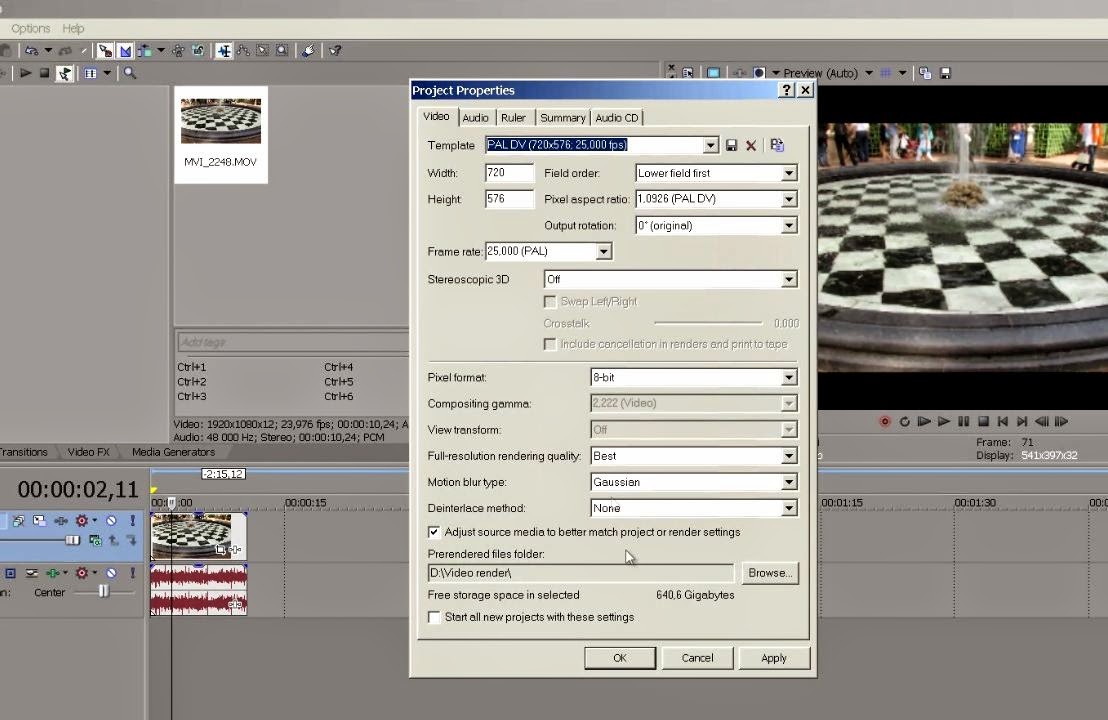Screen dimensions: 1108x720
Task: Click the Browse button for prerendered folder
Action: tap(770, 573)
